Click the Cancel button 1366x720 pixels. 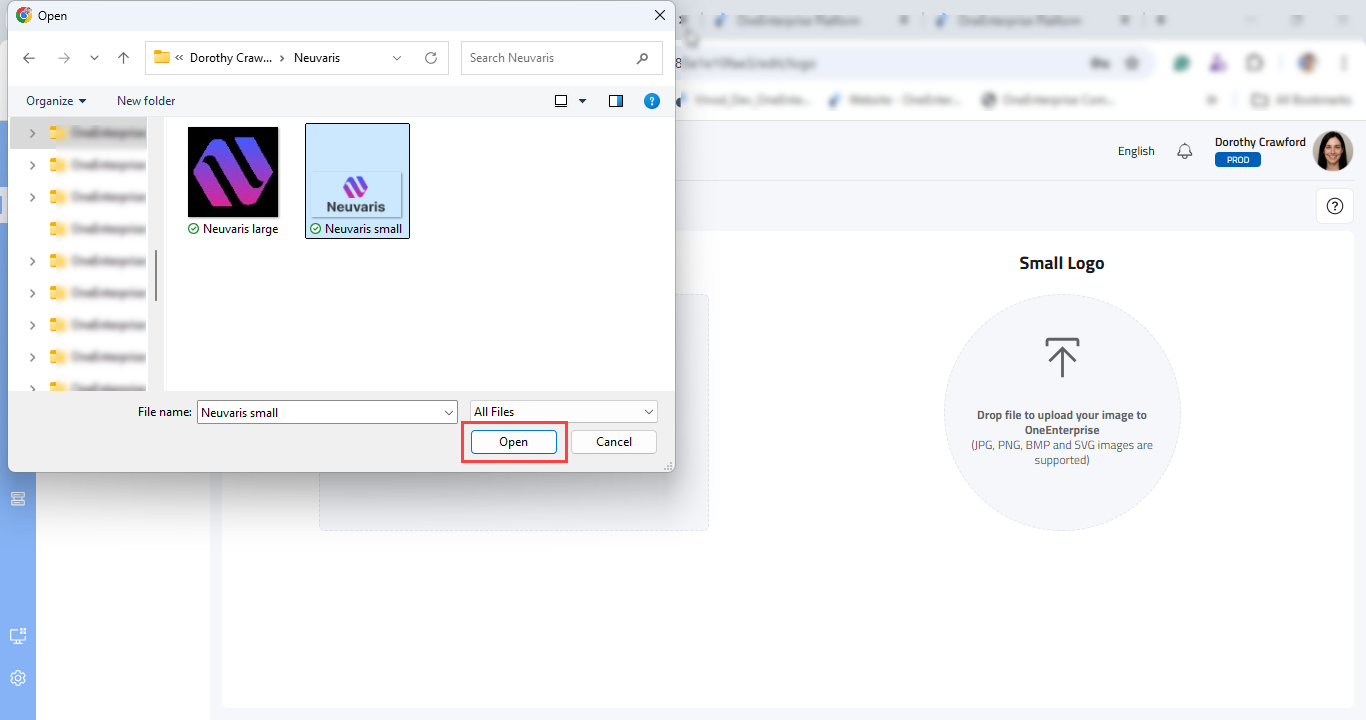613,442
